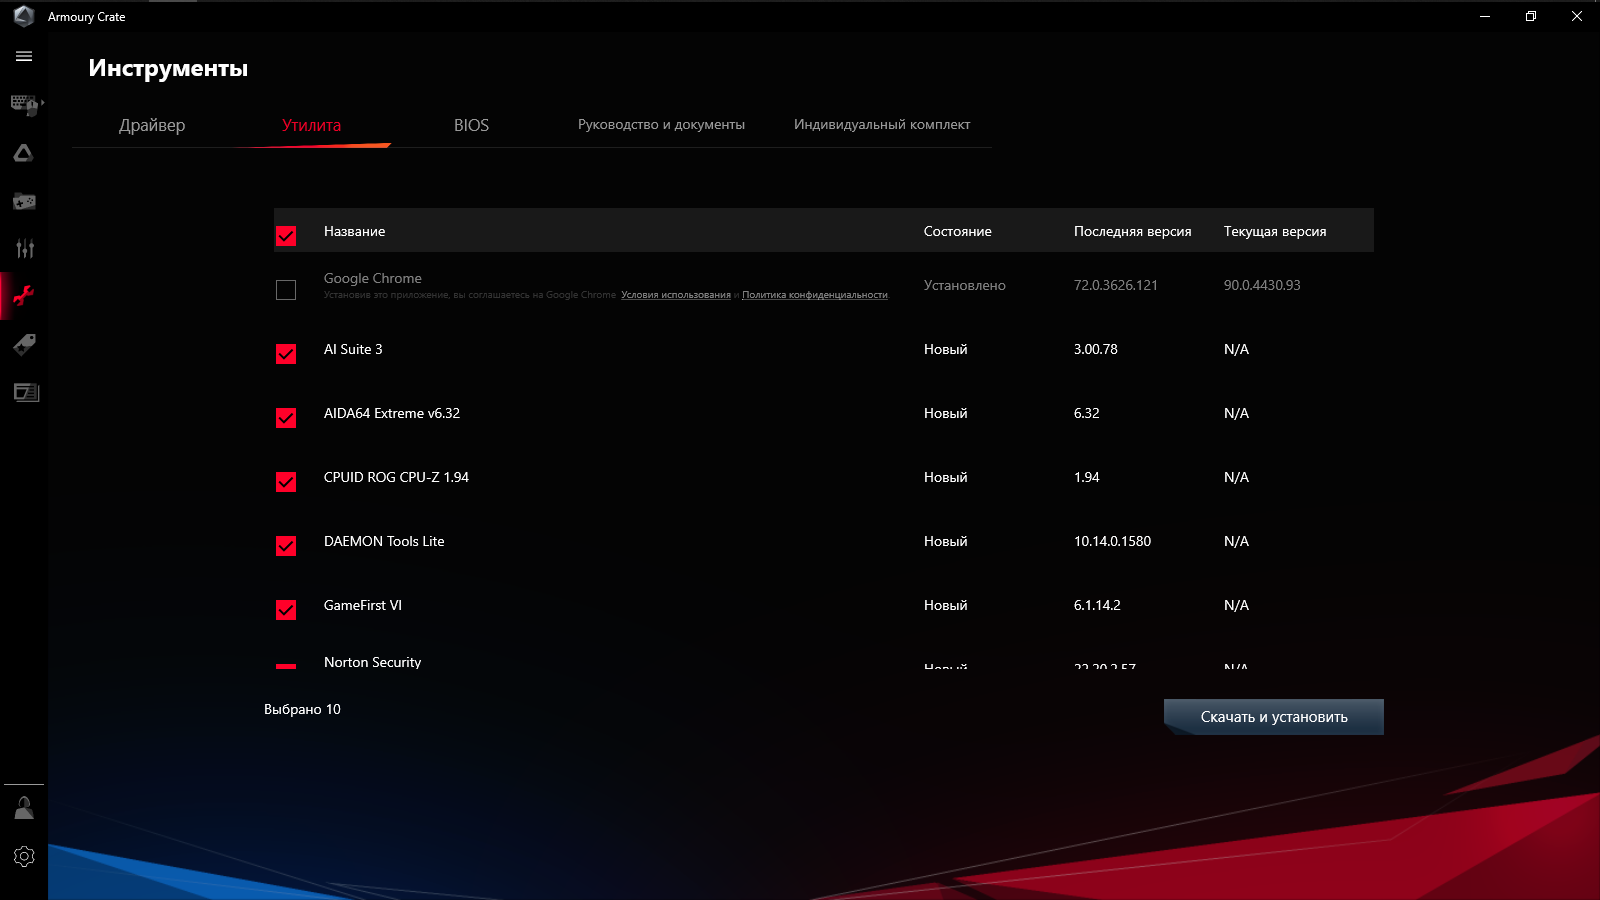Open the hamburger navigation menu
The height and width of the screenshot is (900, 1600).
pyautogui.click(x=24, y=57)
